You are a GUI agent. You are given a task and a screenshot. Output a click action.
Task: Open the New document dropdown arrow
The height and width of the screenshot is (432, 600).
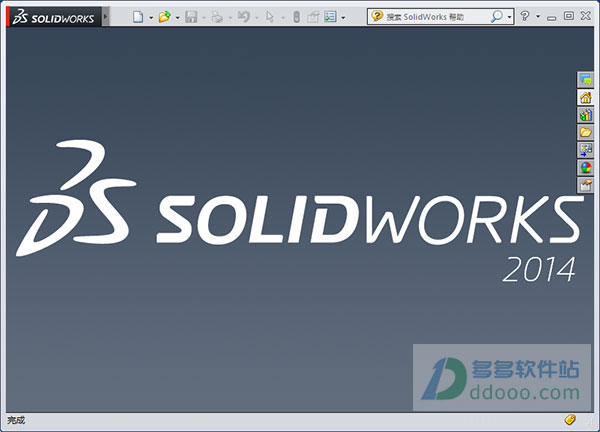pyautogui.click(x=151, y=18)
